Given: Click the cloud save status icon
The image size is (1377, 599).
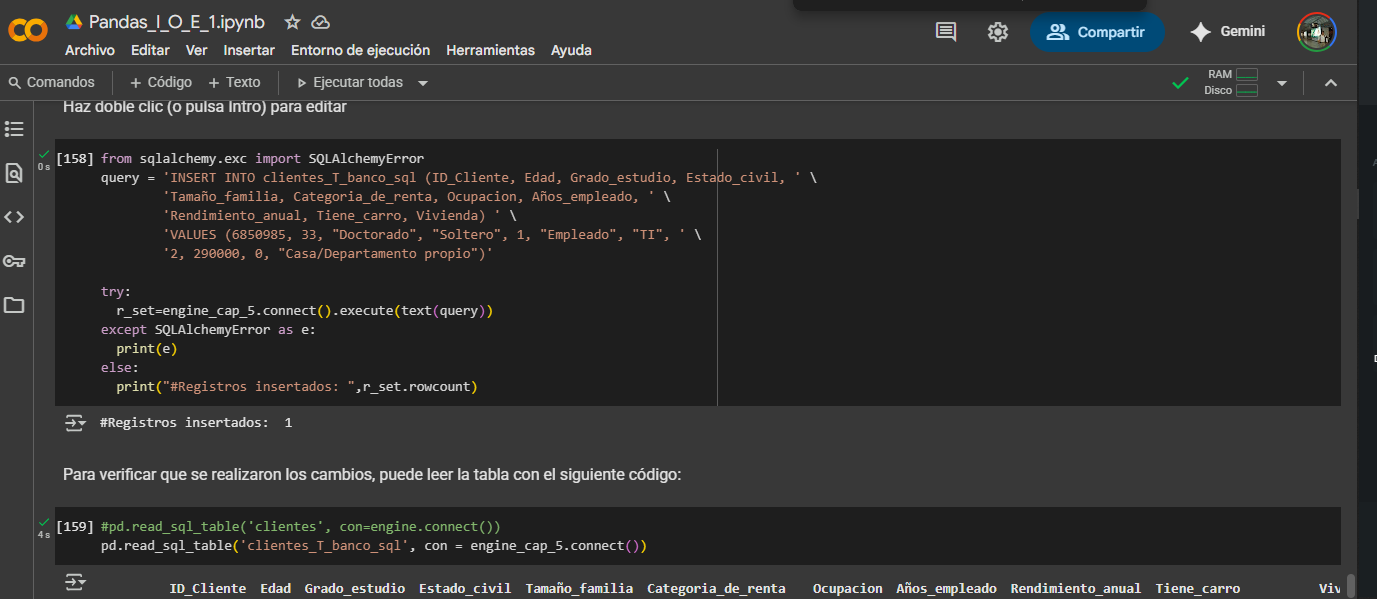Looking at the screenshot, I should 320,22.
